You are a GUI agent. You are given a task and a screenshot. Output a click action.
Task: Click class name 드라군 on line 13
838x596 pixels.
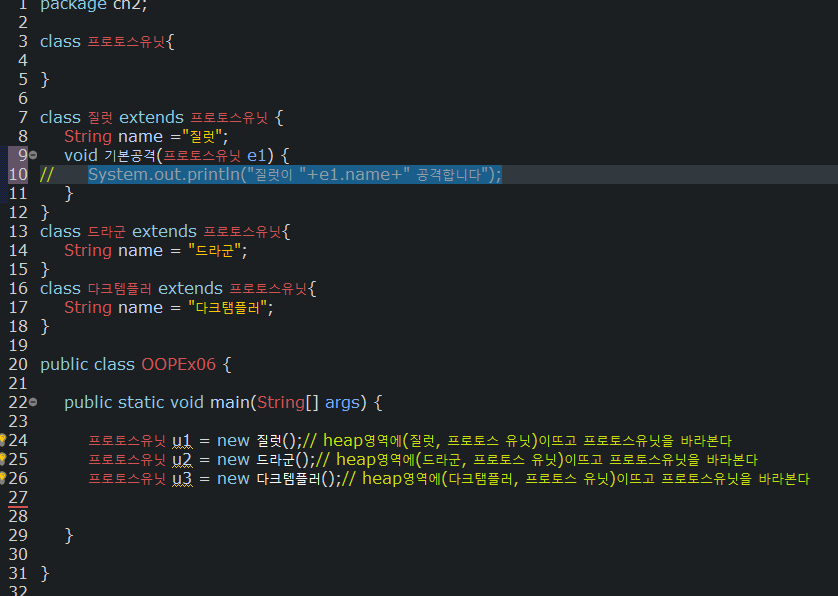point(107,231)
